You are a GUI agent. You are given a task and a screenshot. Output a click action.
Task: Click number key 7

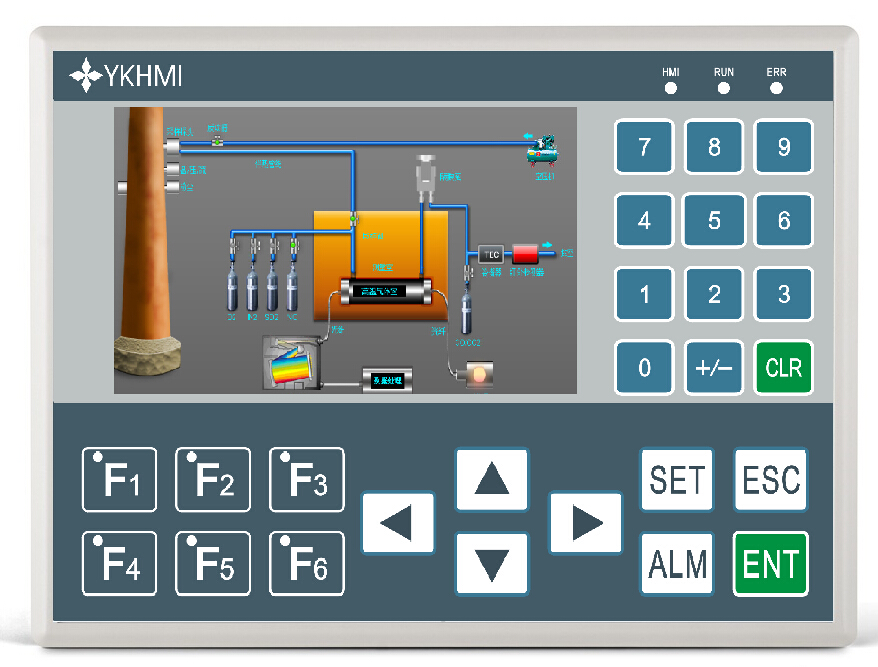coord(645,147)
